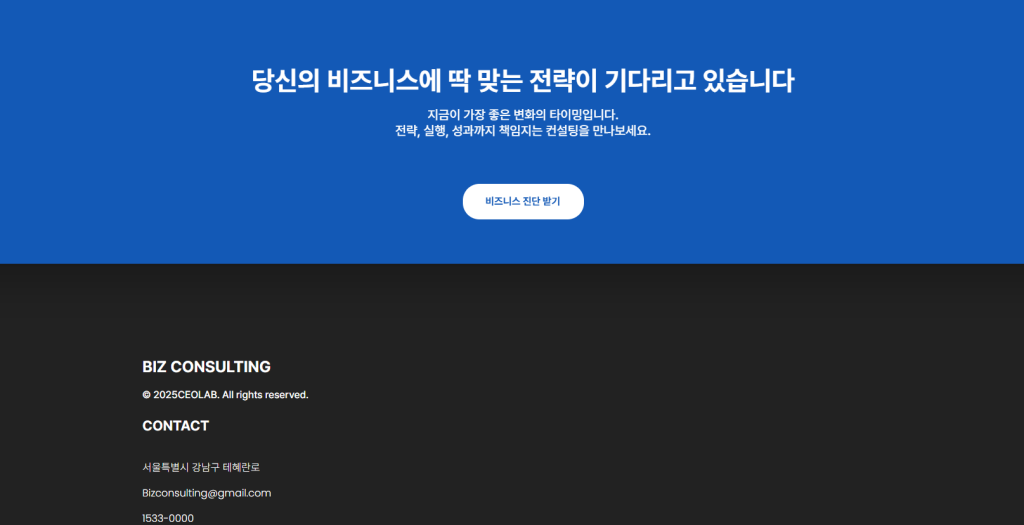Click the line ending with 컨설팅을 만나보세요
This screenshot has height=525, width=1024.
click(522, 131)
